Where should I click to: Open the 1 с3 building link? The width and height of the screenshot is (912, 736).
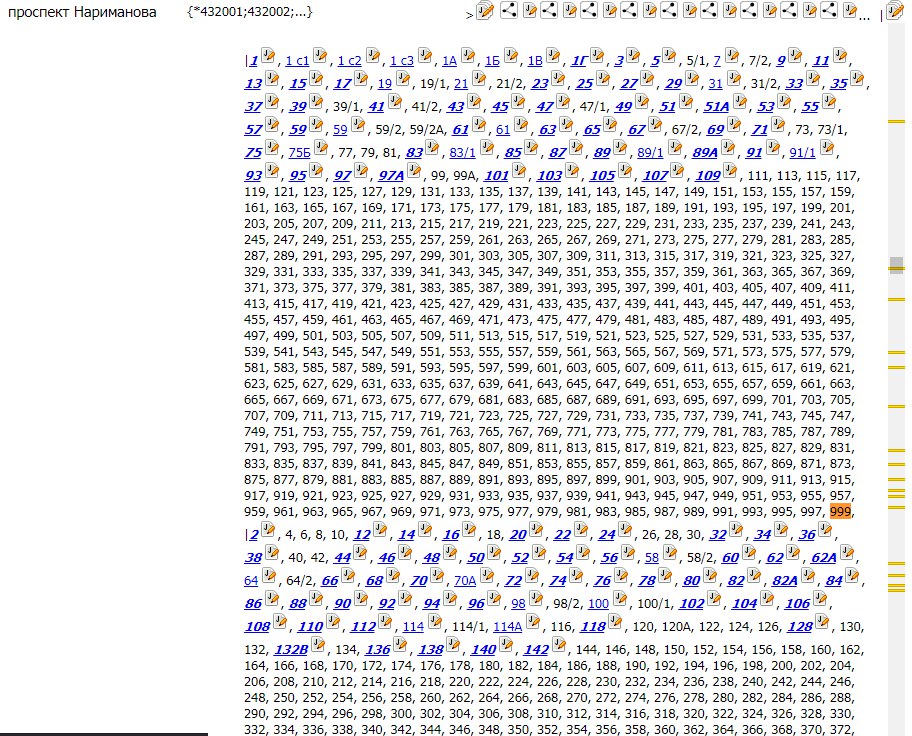point(401,61)
